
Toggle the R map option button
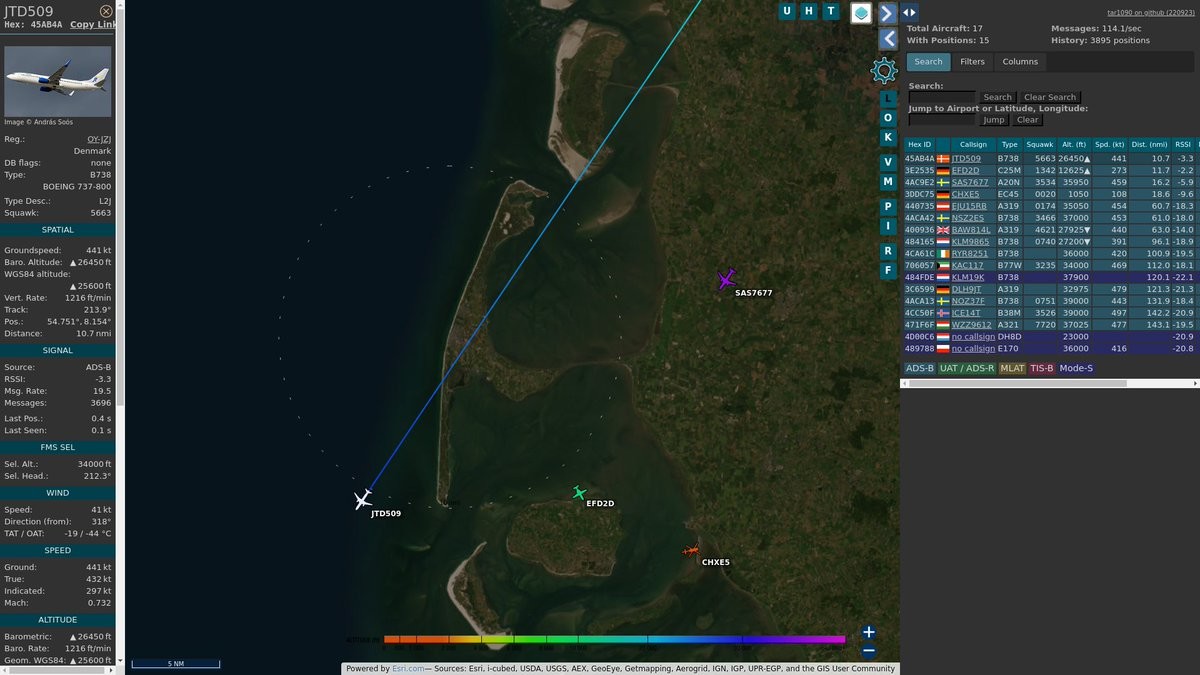pyautogui.click(x=888, y=251)
